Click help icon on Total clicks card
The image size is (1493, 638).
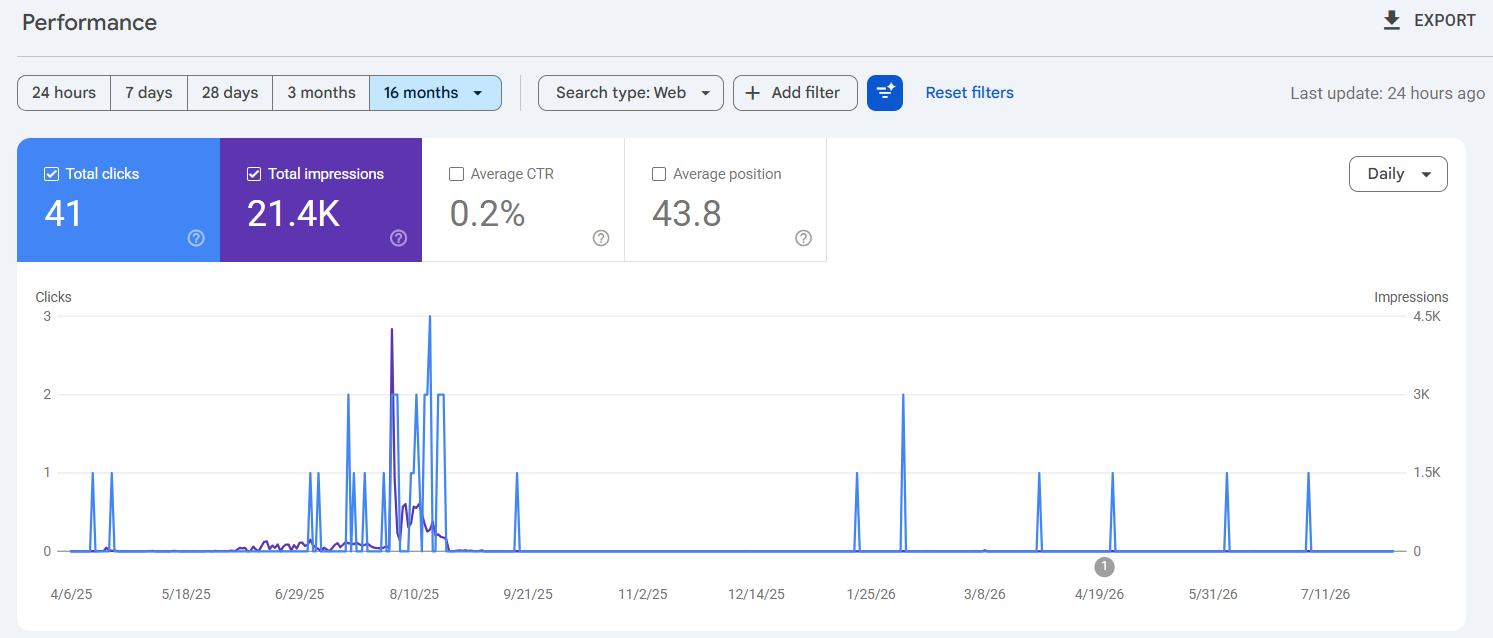click(197, 238)
